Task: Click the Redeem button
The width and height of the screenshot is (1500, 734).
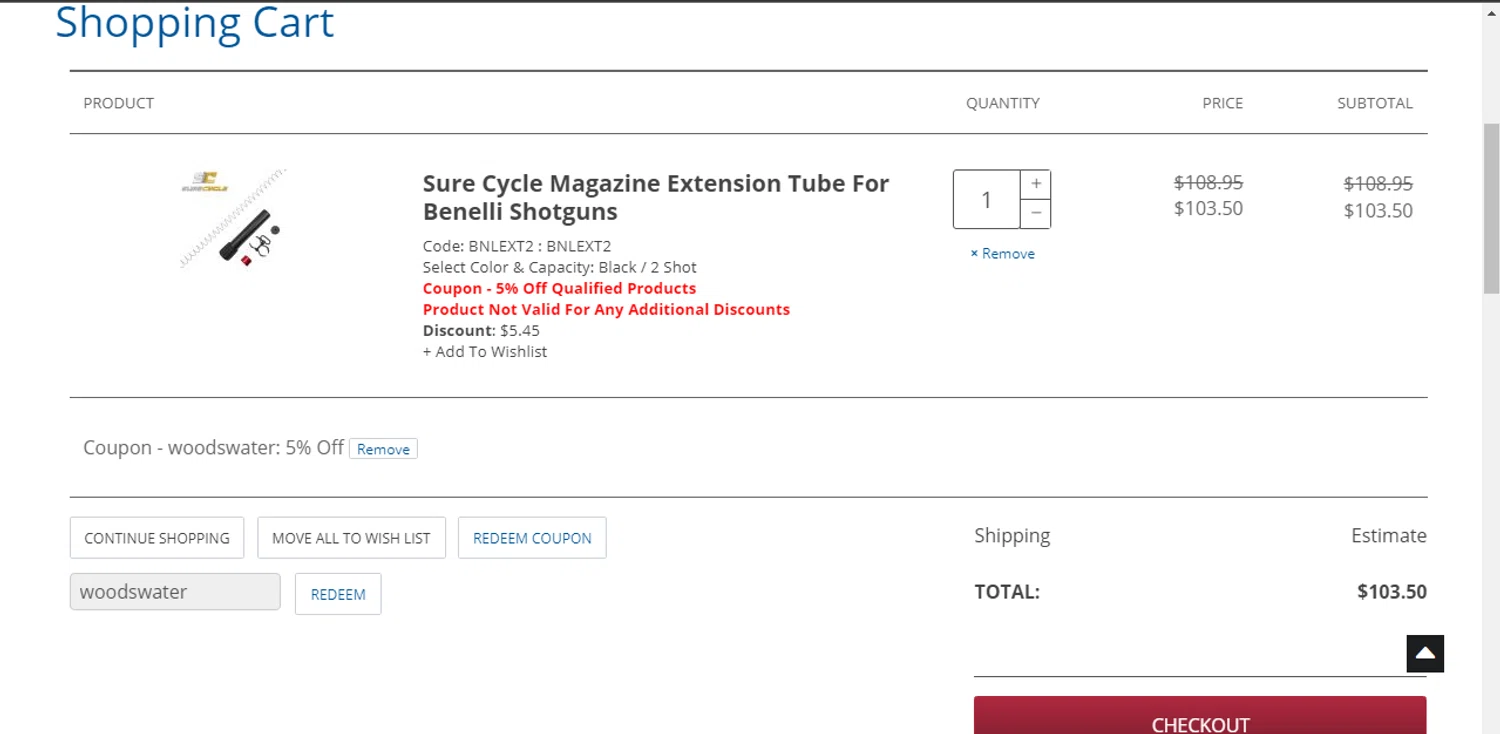Action: click(x=338, y=594)
